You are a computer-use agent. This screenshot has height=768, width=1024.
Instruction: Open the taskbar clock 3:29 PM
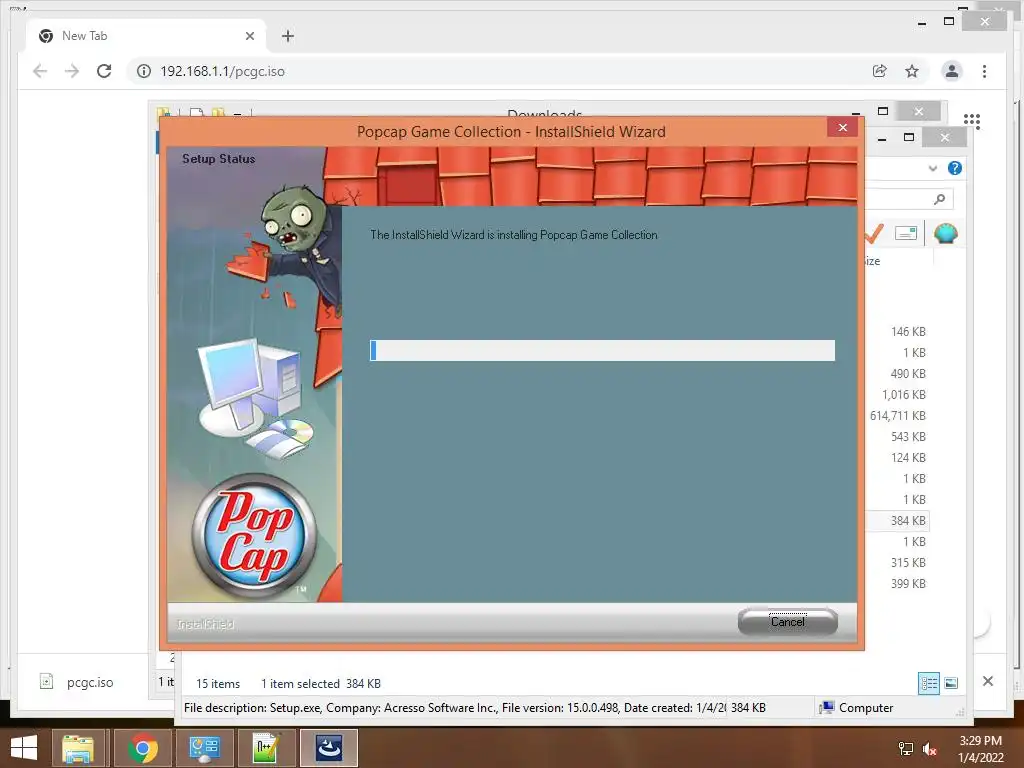click(x=980, y=749)
